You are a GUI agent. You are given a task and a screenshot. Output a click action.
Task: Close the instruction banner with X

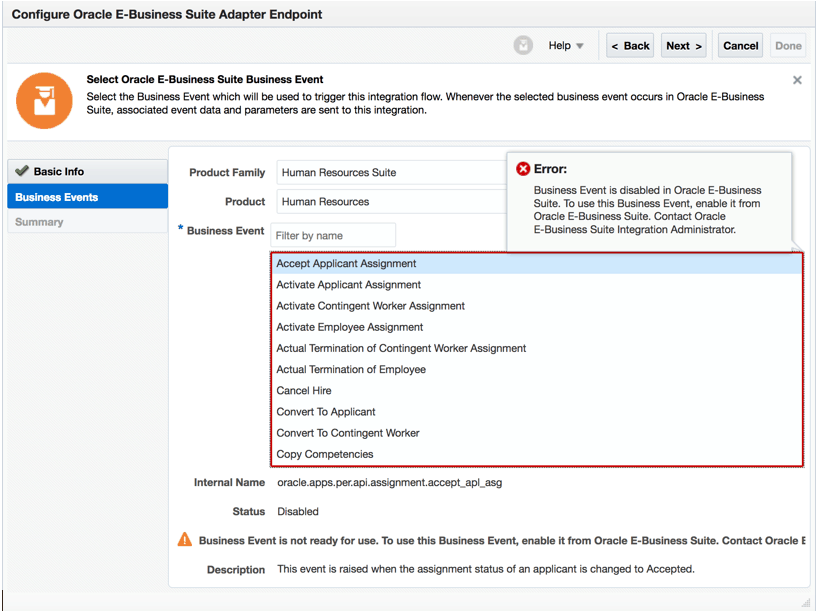click(x=797, y=80)
